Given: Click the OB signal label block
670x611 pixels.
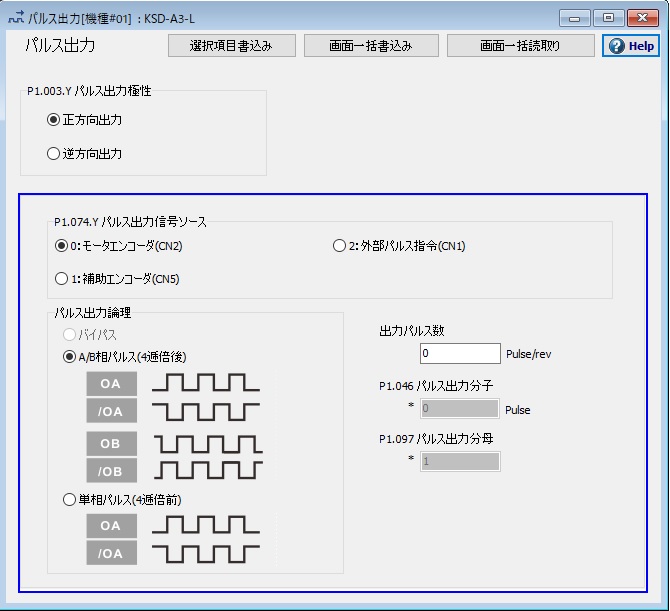Looking at the screenshot, I should 111,443.
